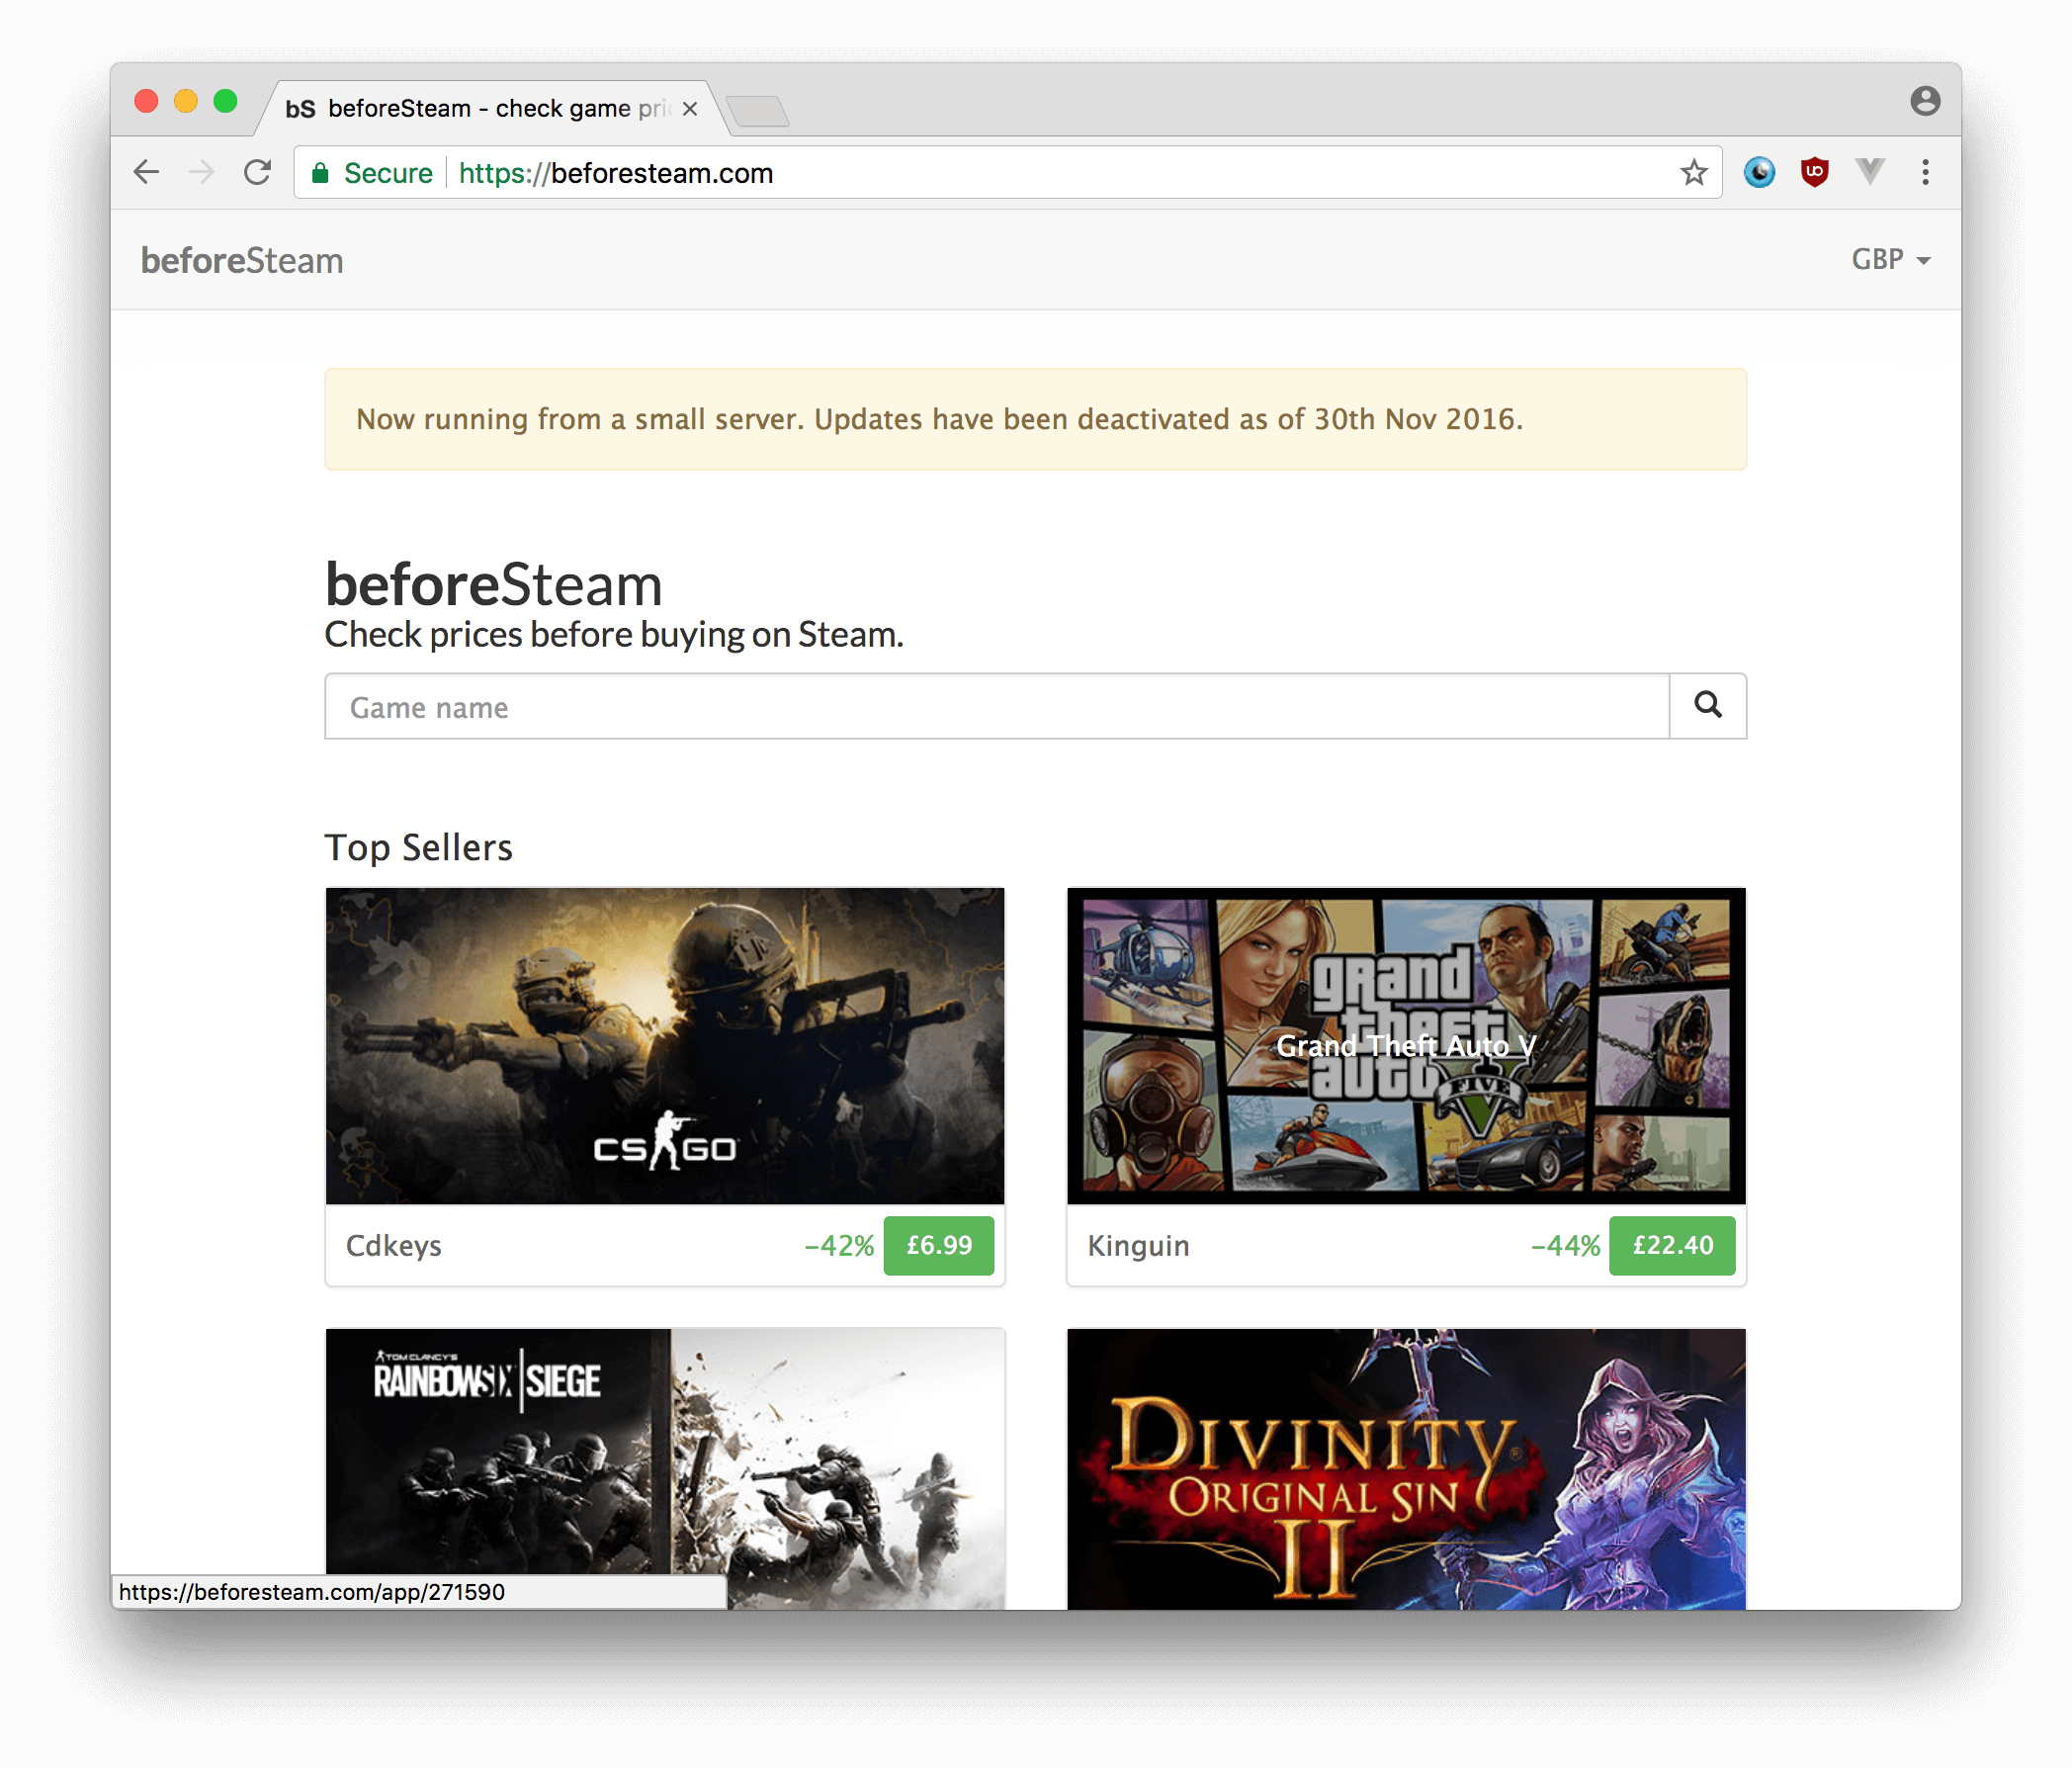Open the CS:GO game thumbnail
The width and height of the screenshot is (2072, 1768).
click(665, 1046)
